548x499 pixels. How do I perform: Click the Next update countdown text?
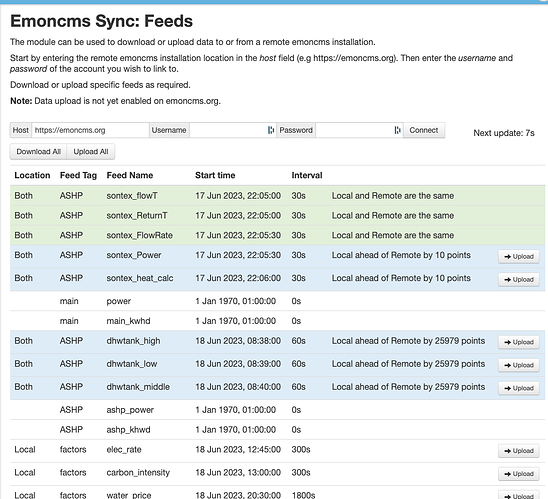click(504, 133)
